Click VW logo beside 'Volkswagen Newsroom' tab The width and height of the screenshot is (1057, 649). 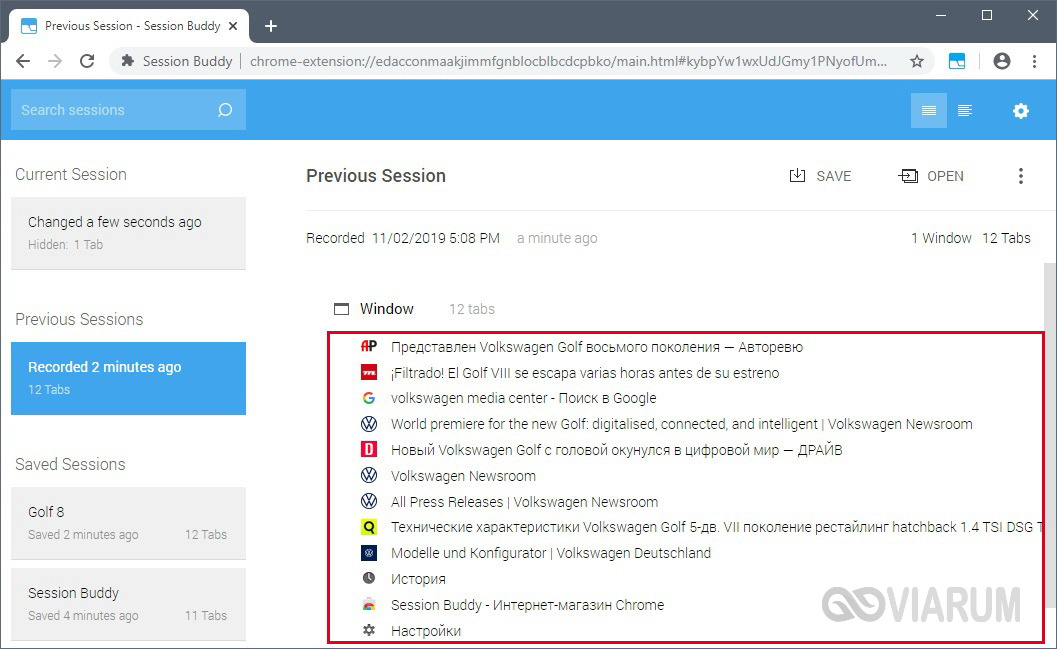369,475
